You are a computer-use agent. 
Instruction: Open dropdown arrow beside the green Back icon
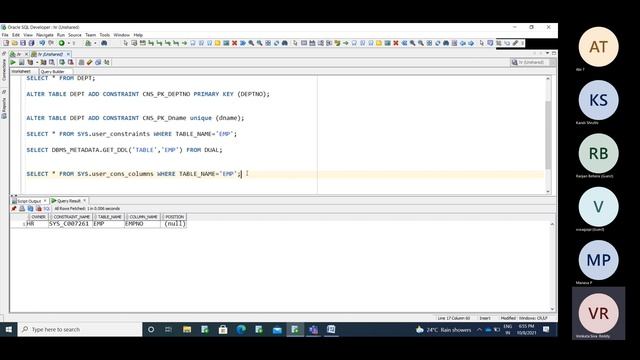[69, 43]
